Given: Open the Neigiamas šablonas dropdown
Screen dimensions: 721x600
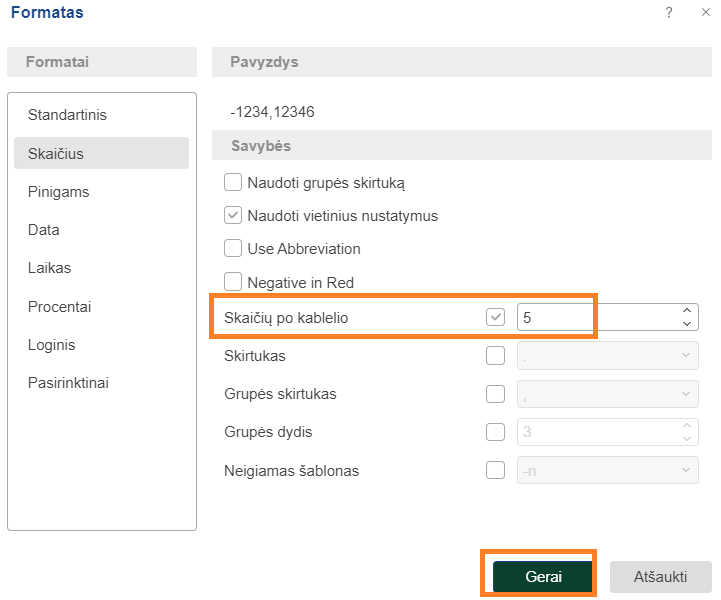Looking at the screenshot, I should tap(607, 470).
